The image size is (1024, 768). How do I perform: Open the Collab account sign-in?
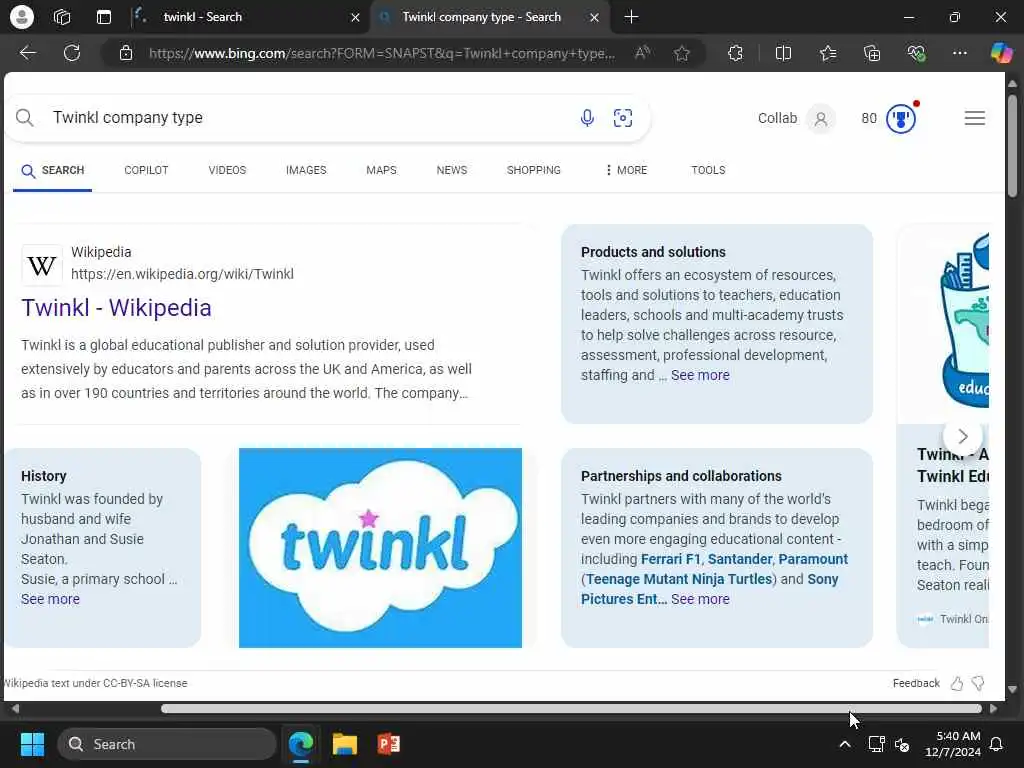795,118
